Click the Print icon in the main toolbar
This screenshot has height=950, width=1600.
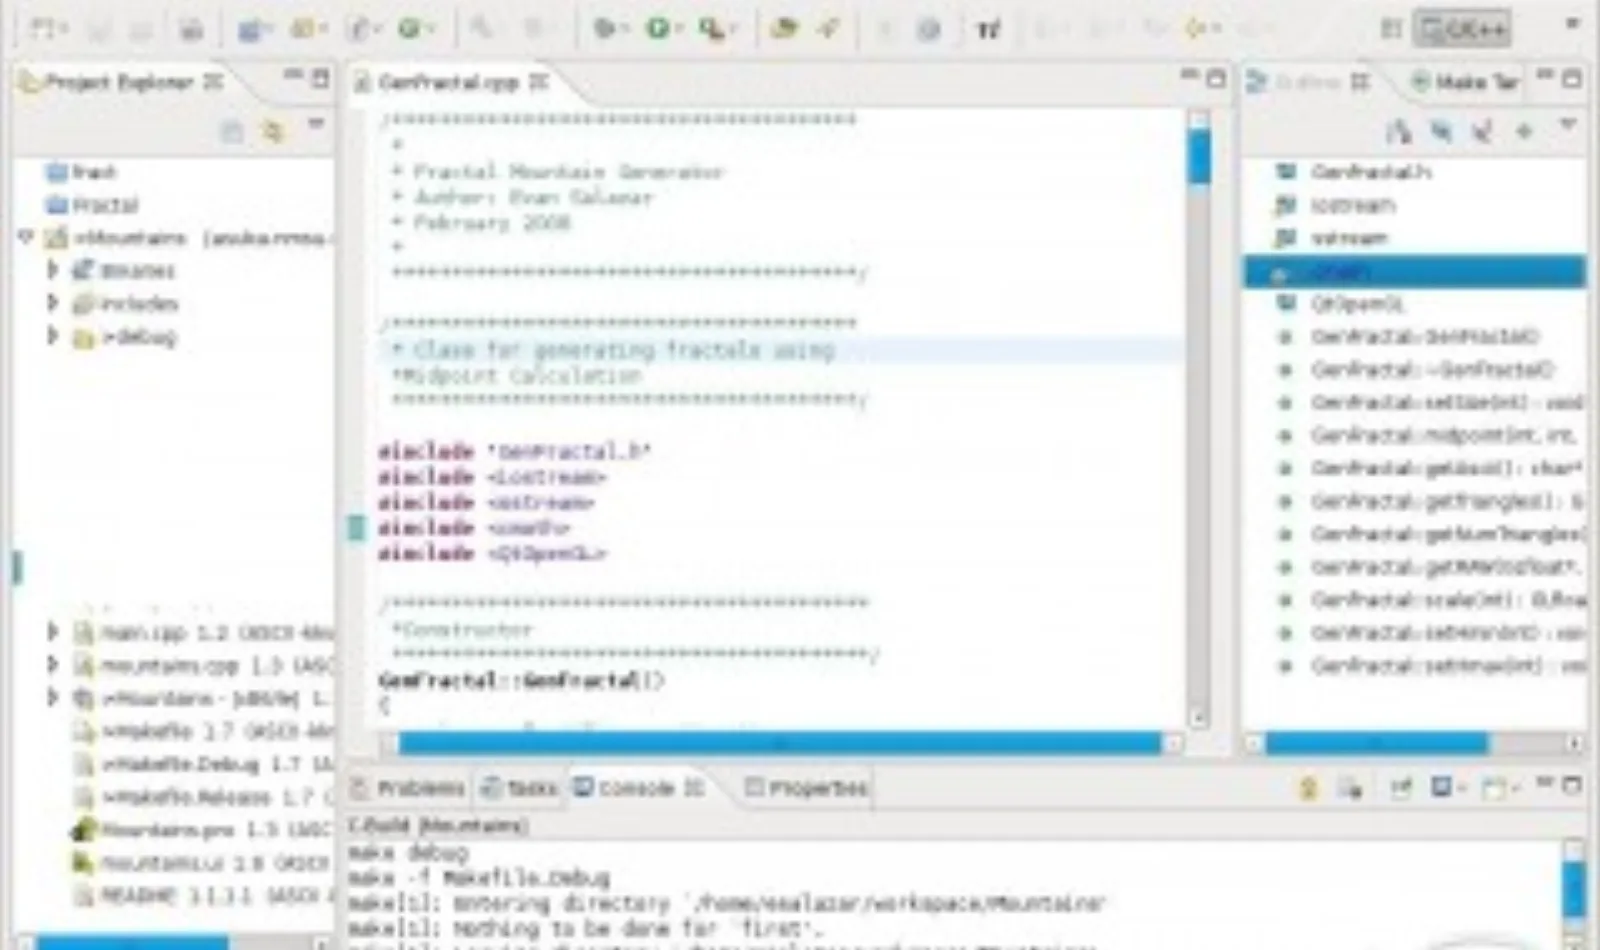pos(190,29)
